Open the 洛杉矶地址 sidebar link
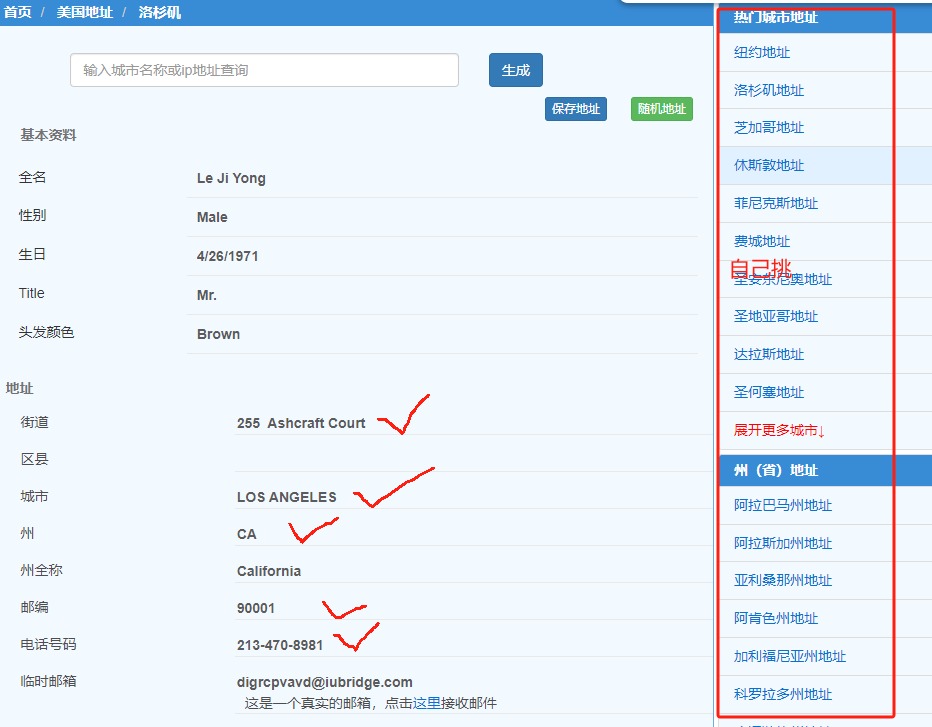 pyautogui.click(x=769, y=90)
